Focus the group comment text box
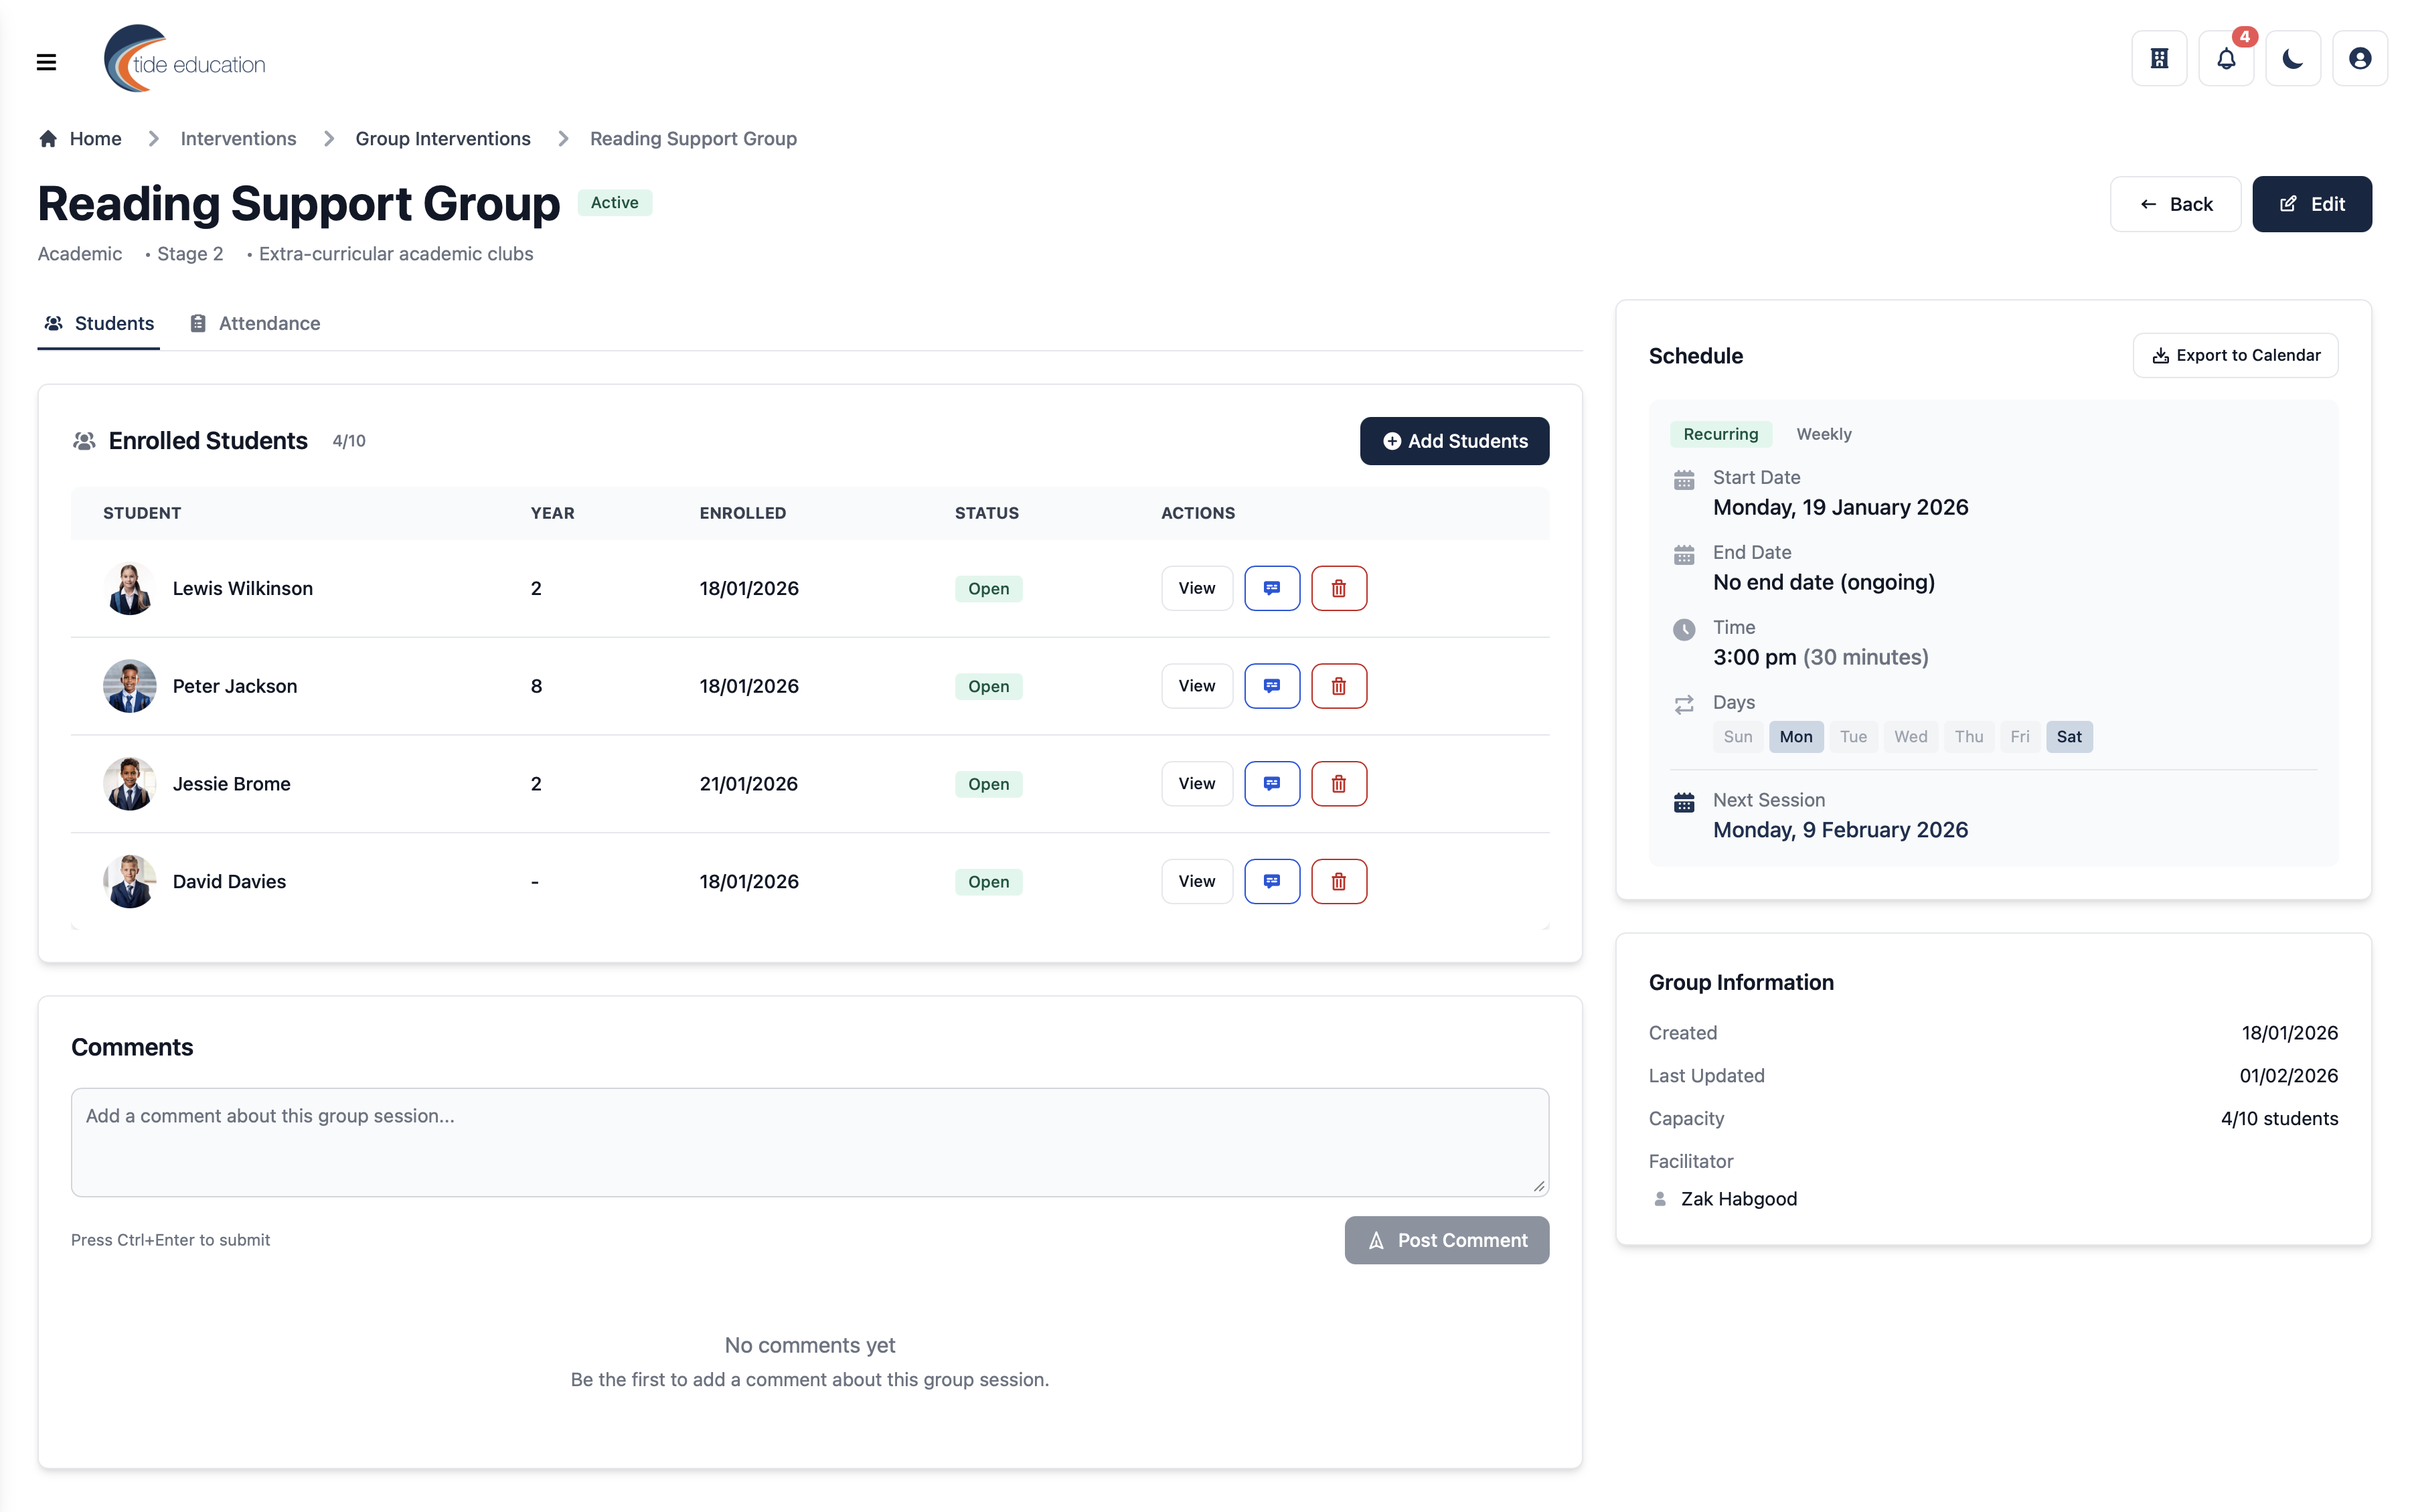2410x1512 pixels. [x=809, y=1141]
